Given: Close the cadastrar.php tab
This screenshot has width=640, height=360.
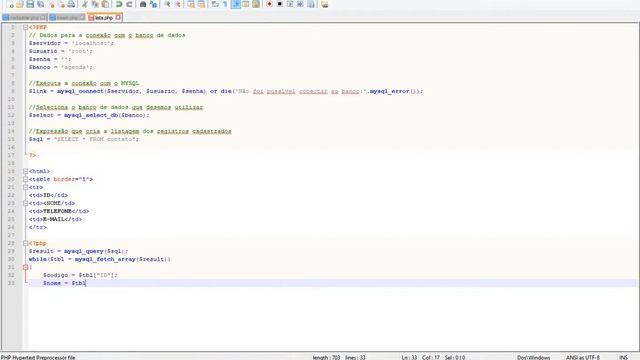Looking at the screenshot, I should tap(43, 18).
